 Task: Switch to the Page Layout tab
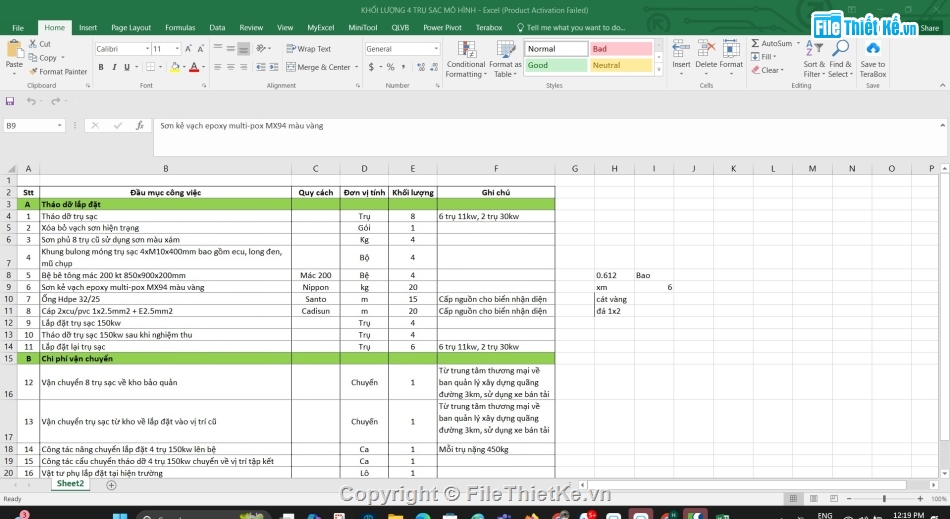point(131,28)
